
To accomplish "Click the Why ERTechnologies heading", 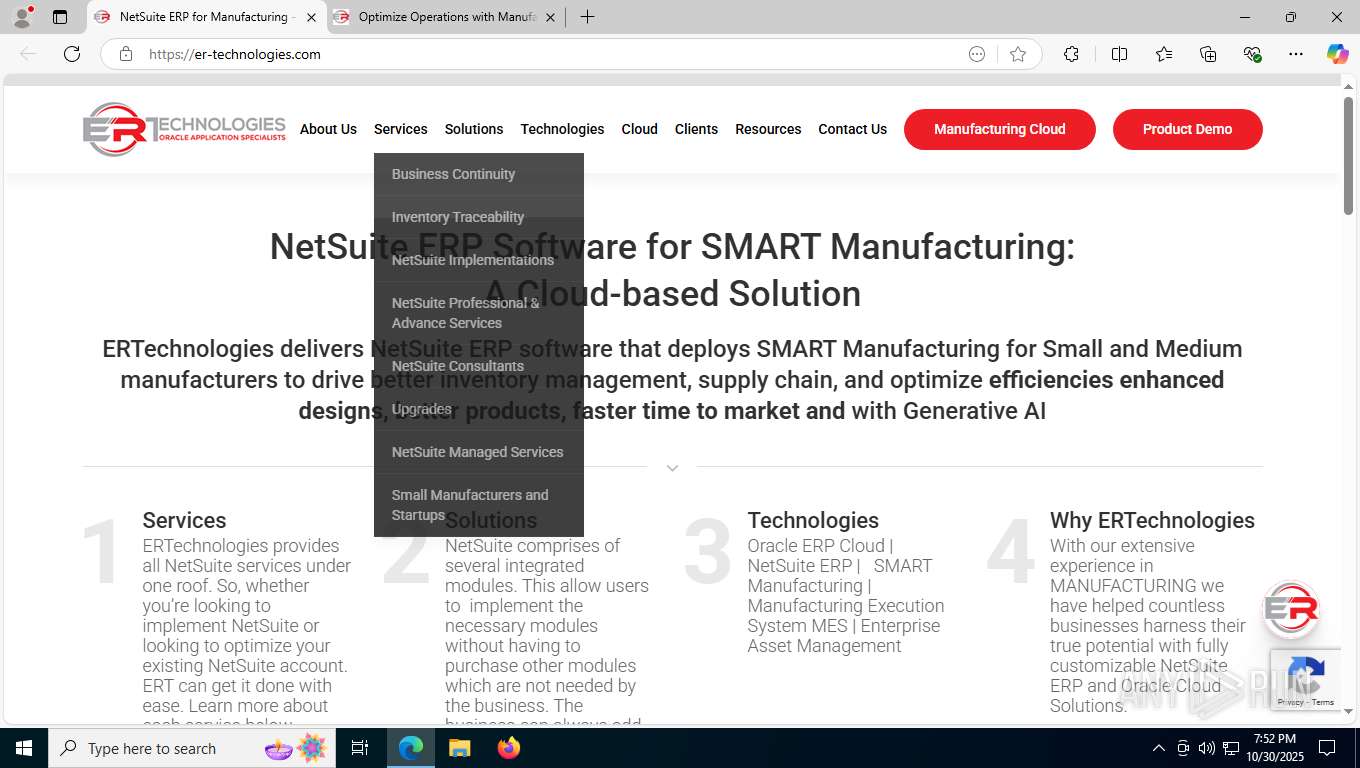I will (x=1152, y=520).
